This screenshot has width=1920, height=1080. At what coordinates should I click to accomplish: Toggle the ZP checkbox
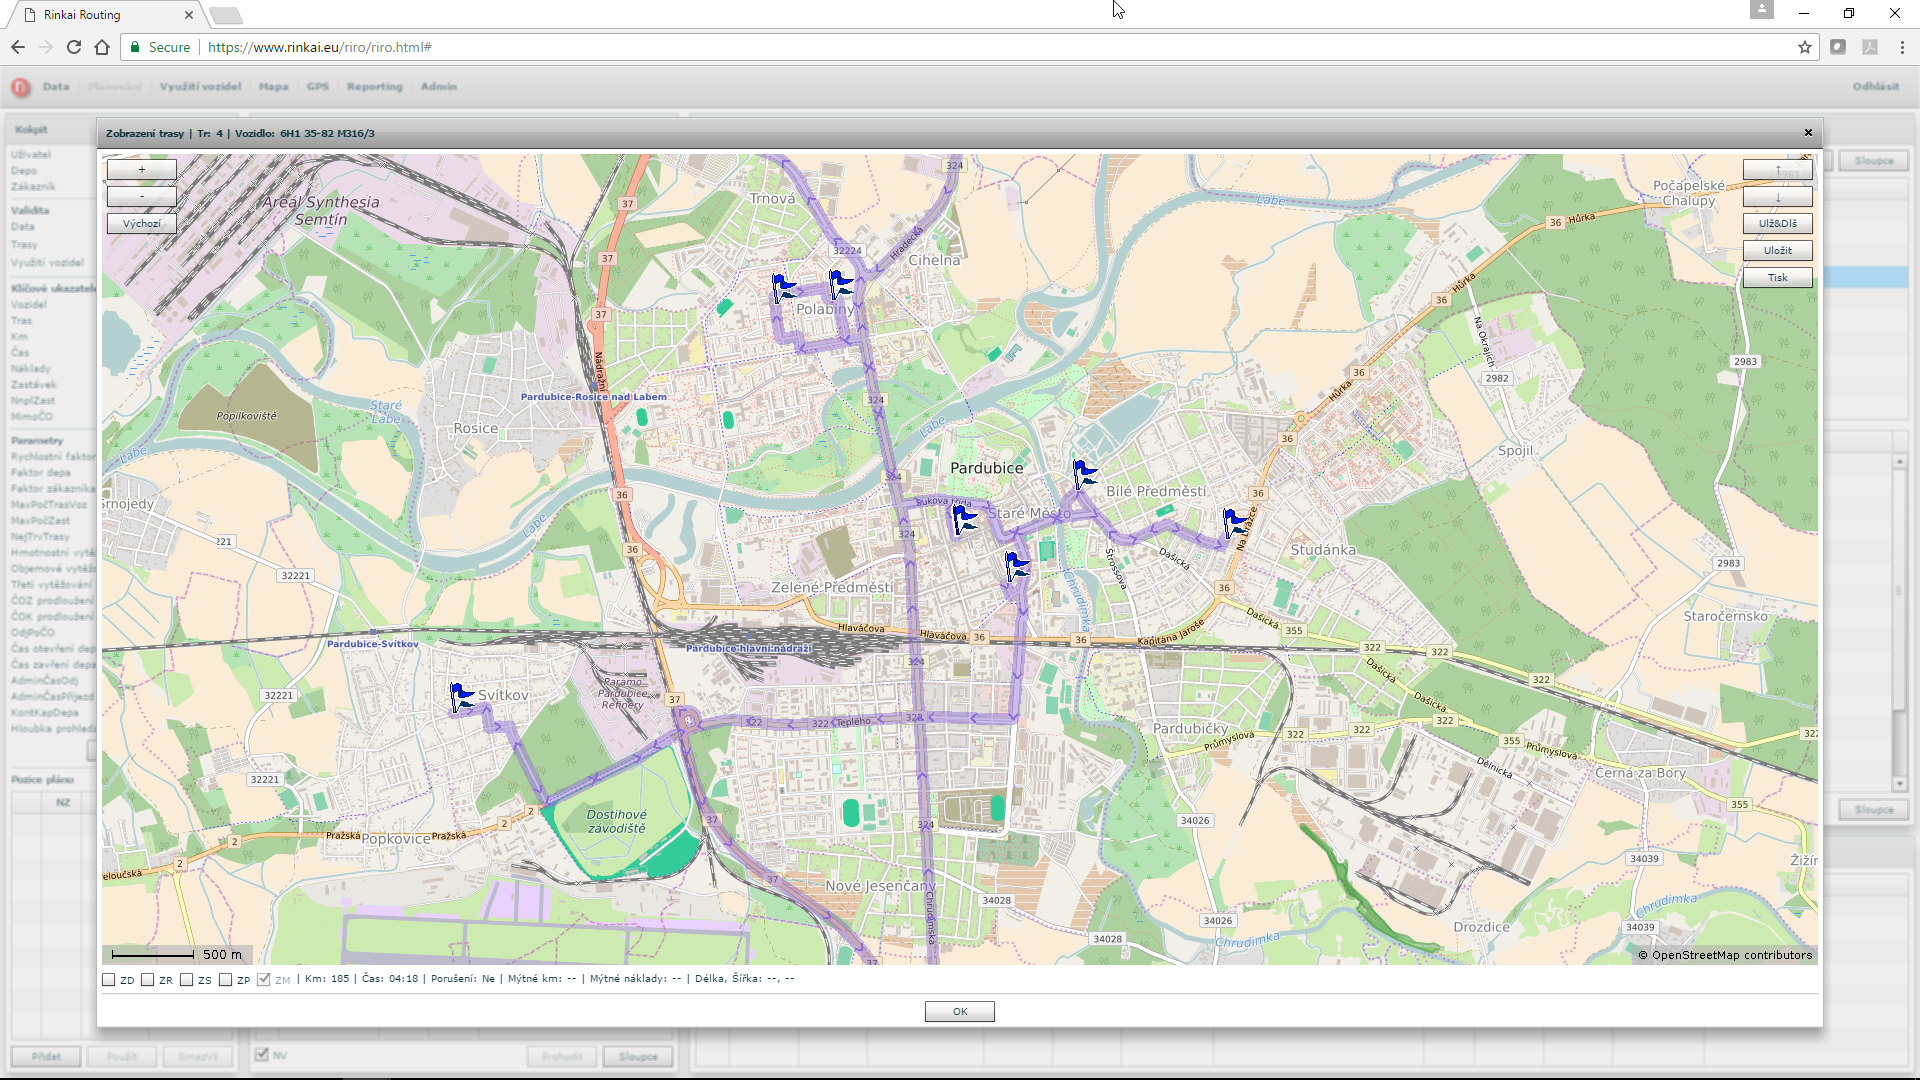click(x=226, y=980)
